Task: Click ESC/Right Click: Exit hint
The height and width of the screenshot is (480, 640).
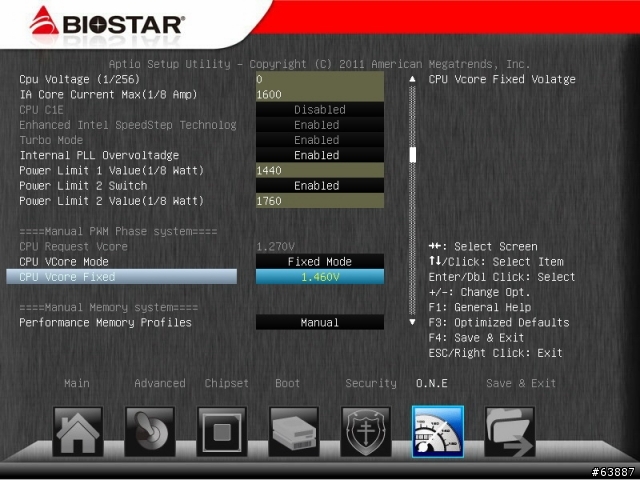Action: click(496, 353)
